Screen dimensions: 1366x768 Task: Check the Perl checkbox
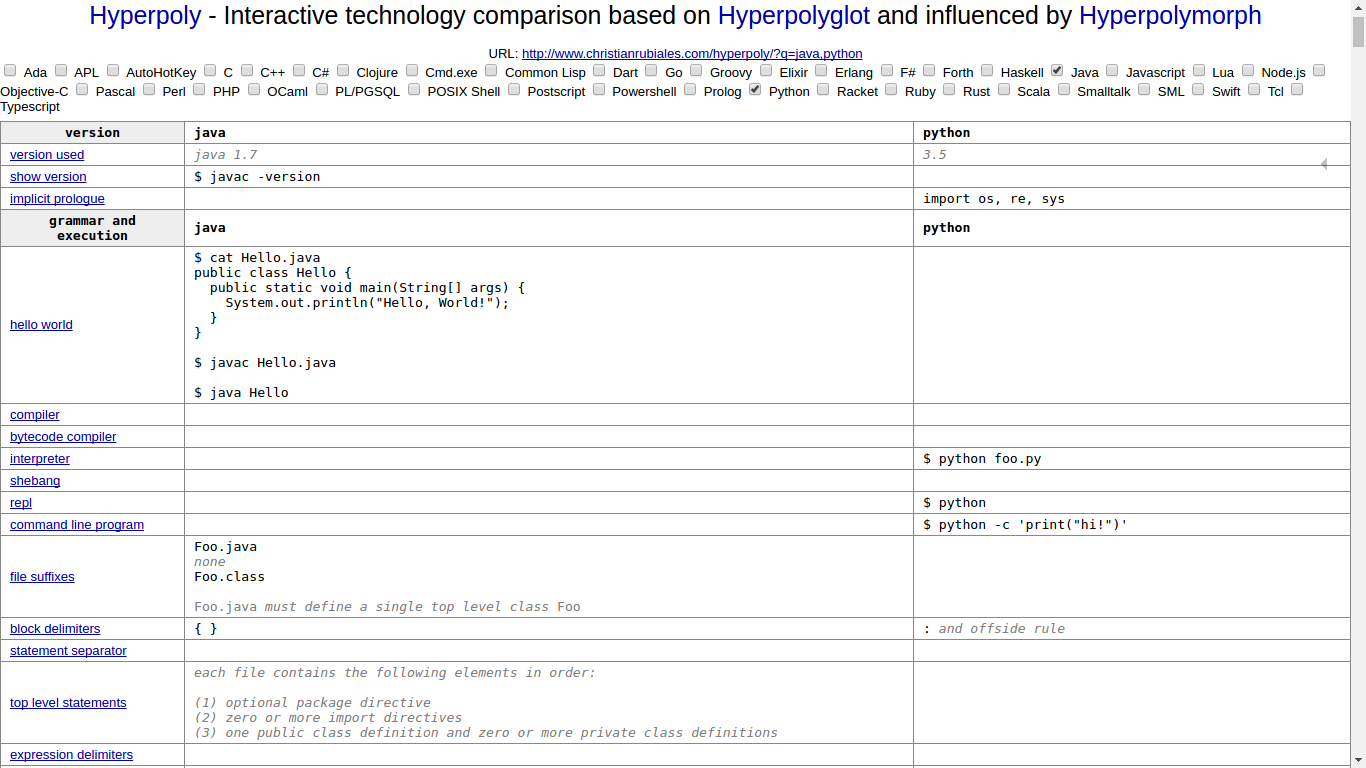[x=149, y=89]
